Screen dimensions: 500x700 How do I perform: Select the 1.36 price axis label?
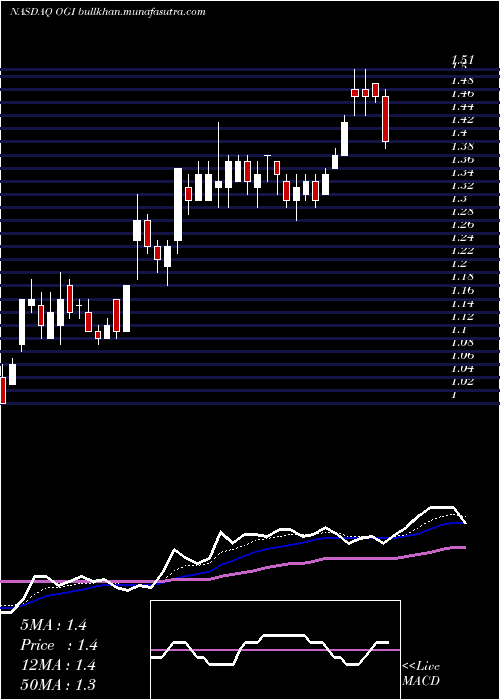tap(462, 159)
